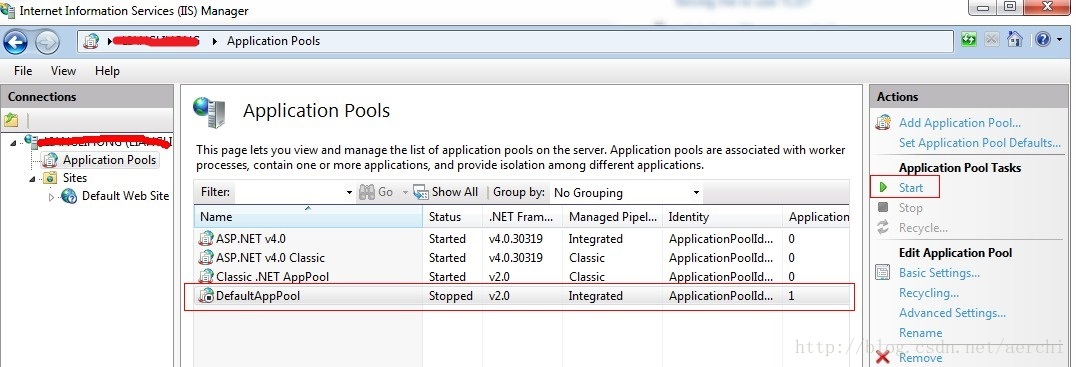1076x367 pixels.
Task: Click the Basic Settings icon in Actions
Action: click(883, 273)
